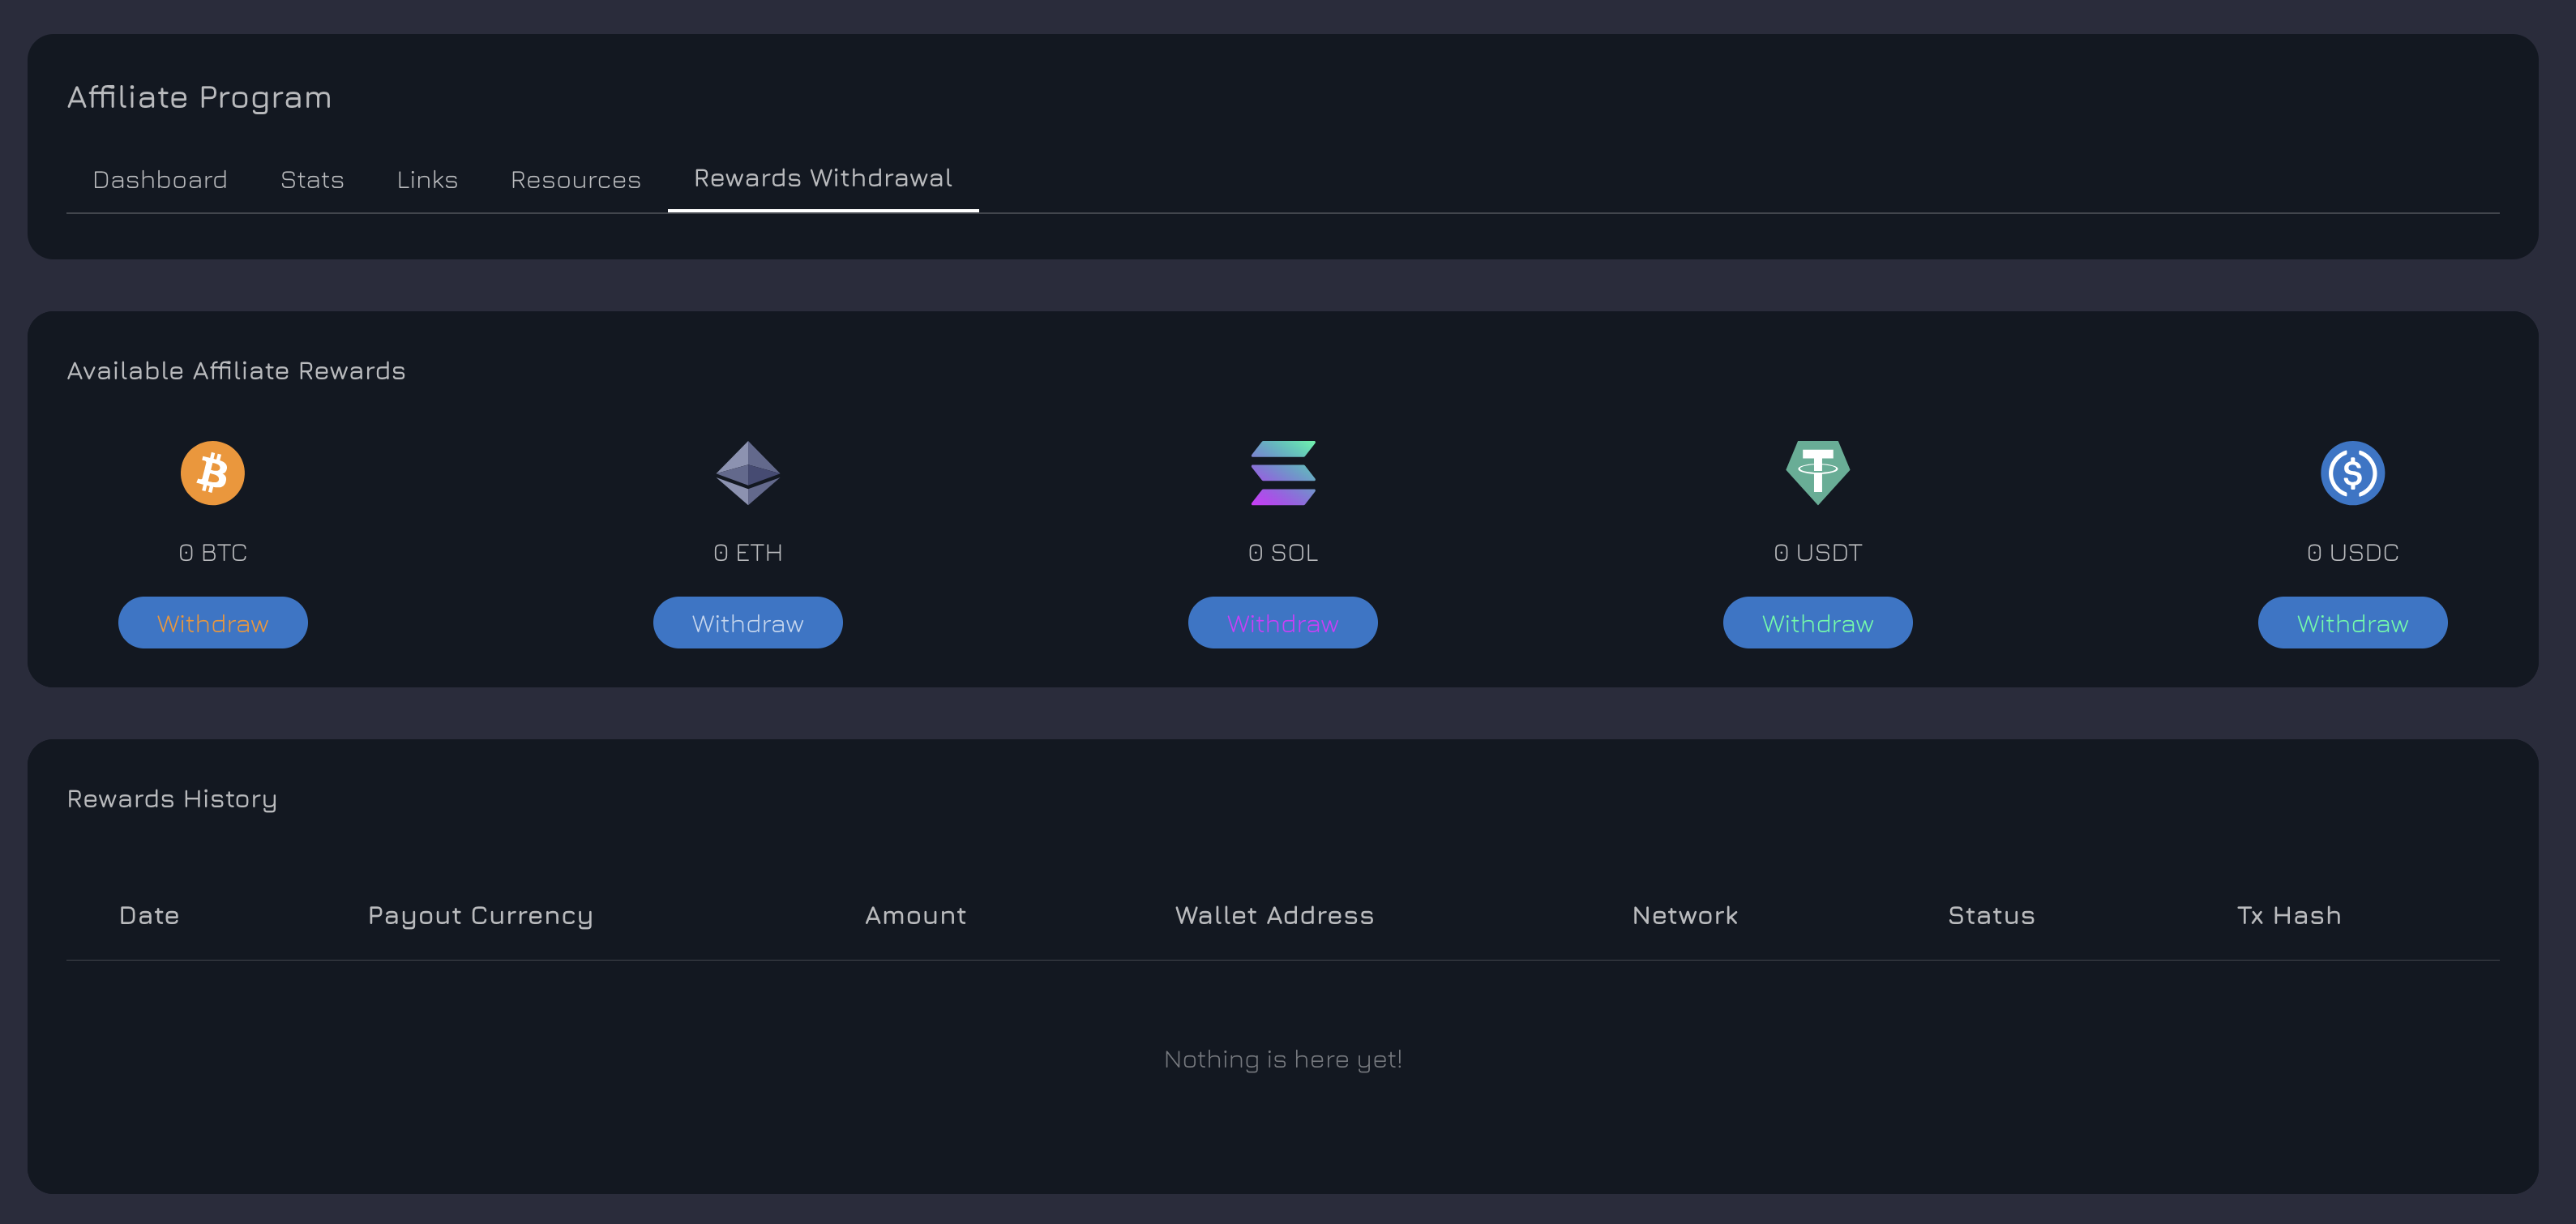Withdraw your ETH rewards

tap(747, 622)
